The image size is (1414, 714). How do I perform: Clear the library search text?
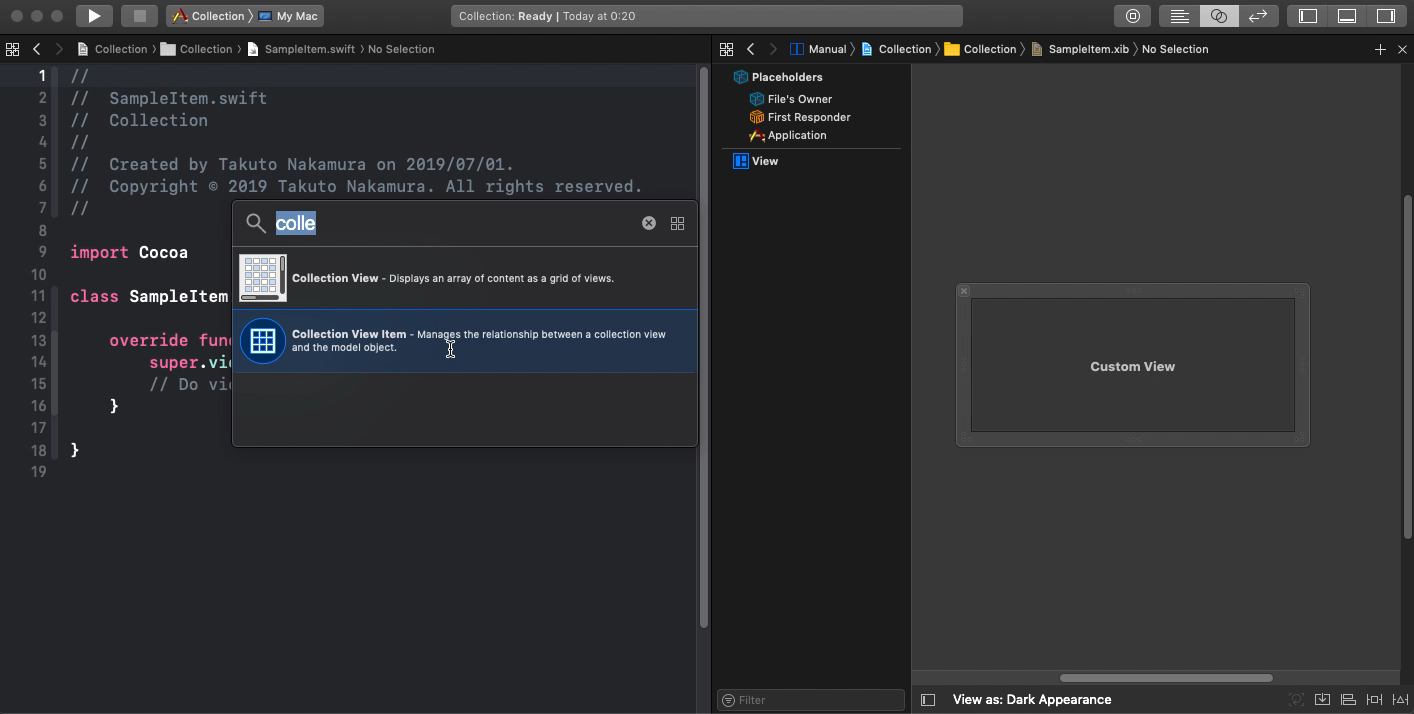tap(648, 223)
